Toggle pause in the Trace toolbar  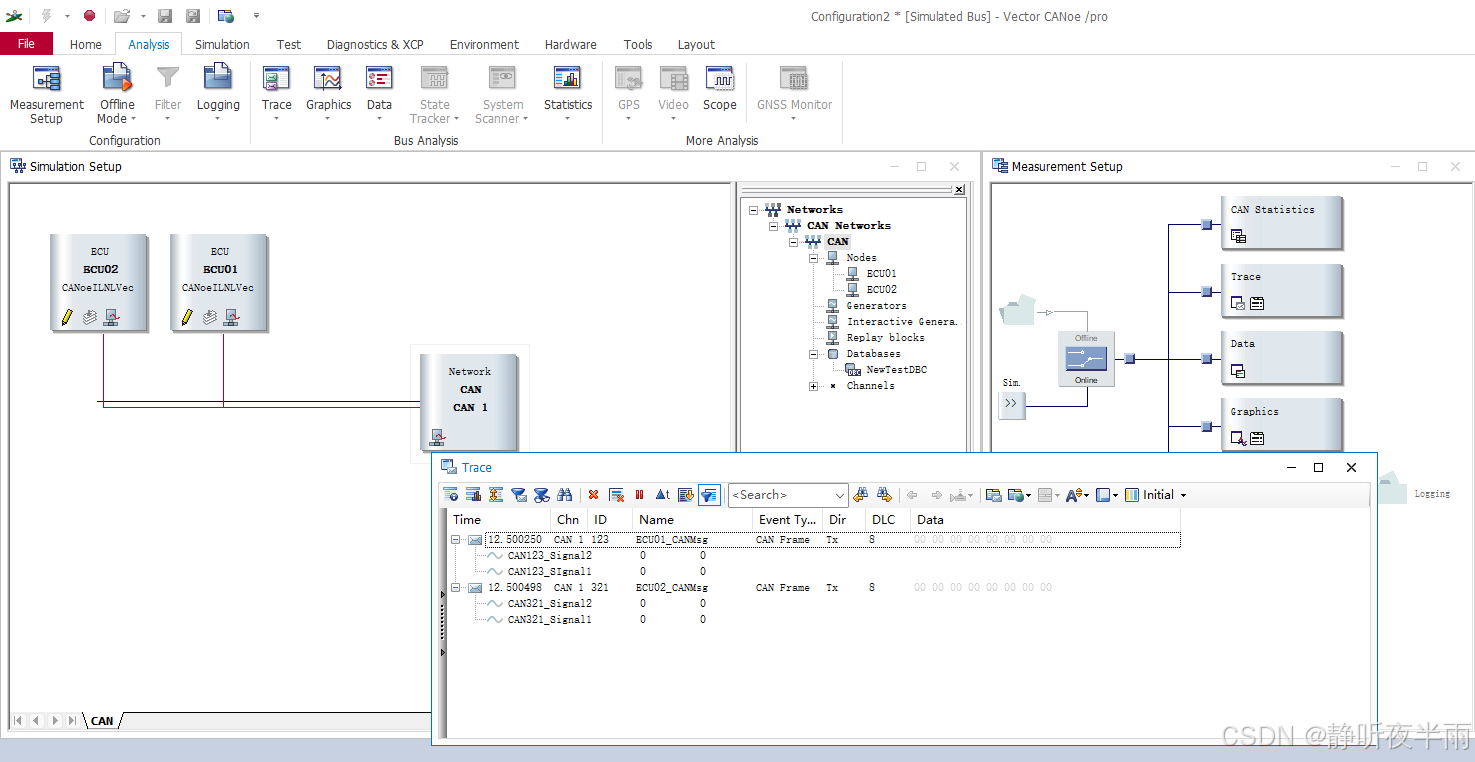point(639,495)
